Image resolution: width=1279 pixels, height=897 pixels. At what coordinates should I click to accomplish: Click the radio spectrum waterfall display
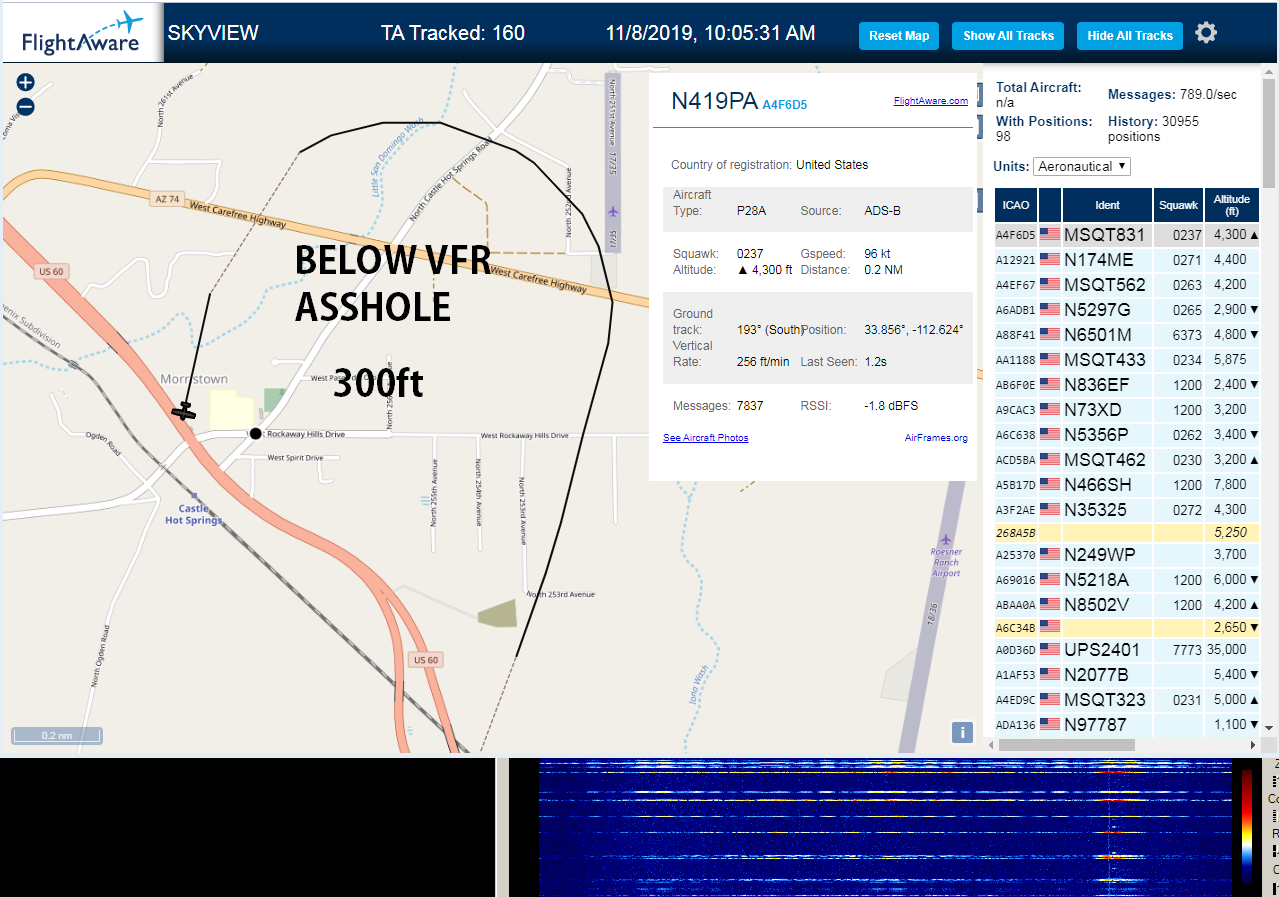click(x=886, y=827)
